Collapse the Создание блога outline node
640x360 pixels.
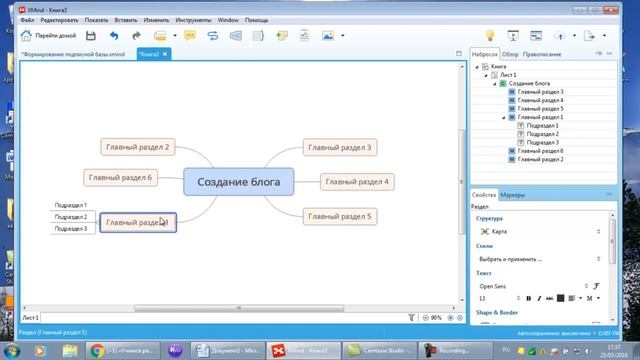point(495,84)
